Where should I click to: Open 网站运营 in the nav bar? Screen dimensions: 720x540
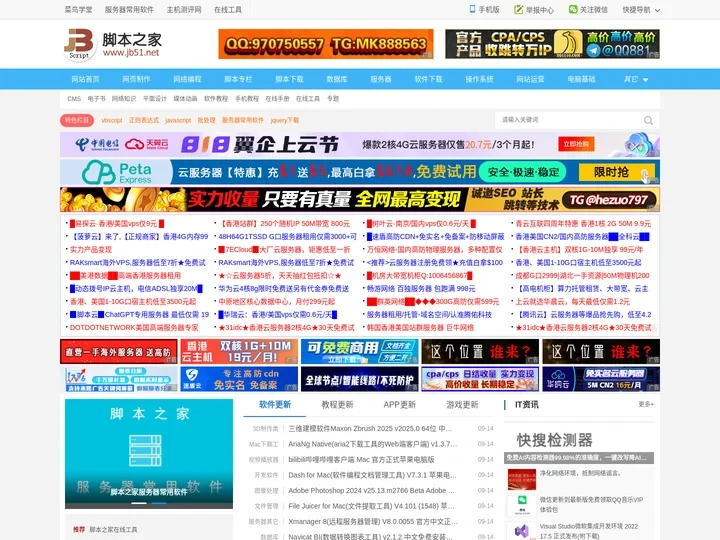point(530,79)
